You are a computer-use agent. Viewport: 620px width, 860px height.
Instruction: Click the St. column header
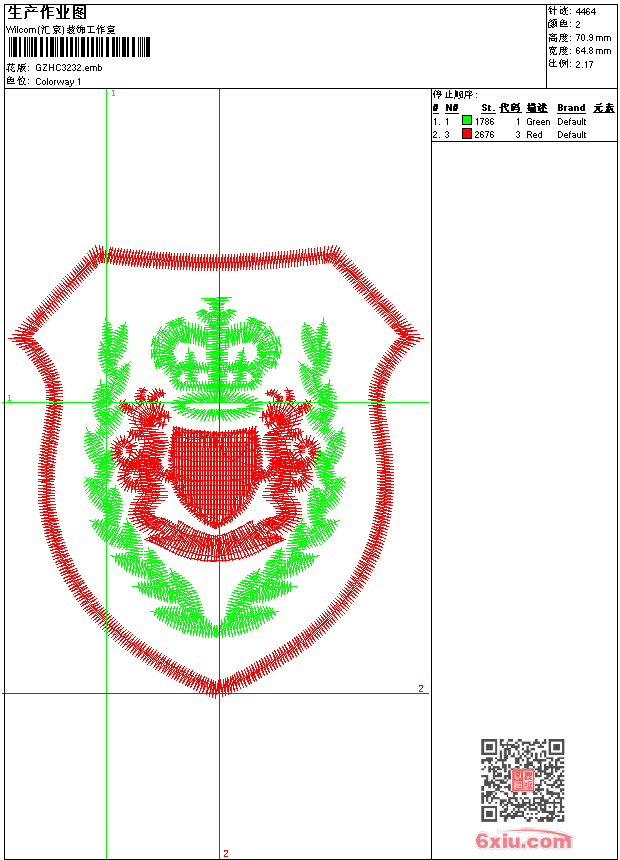488,108
